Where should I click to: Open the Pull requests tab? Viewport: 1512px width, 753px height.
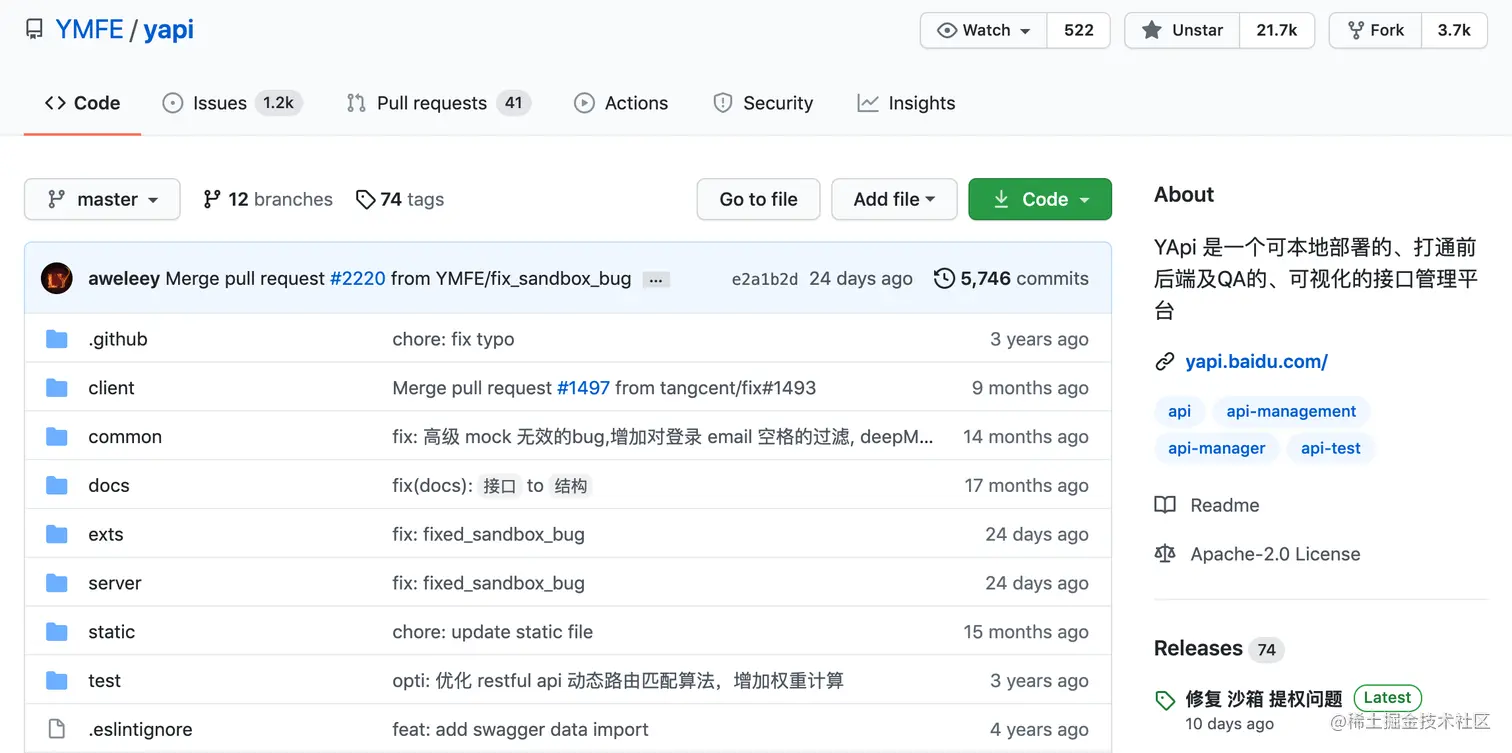438,103
